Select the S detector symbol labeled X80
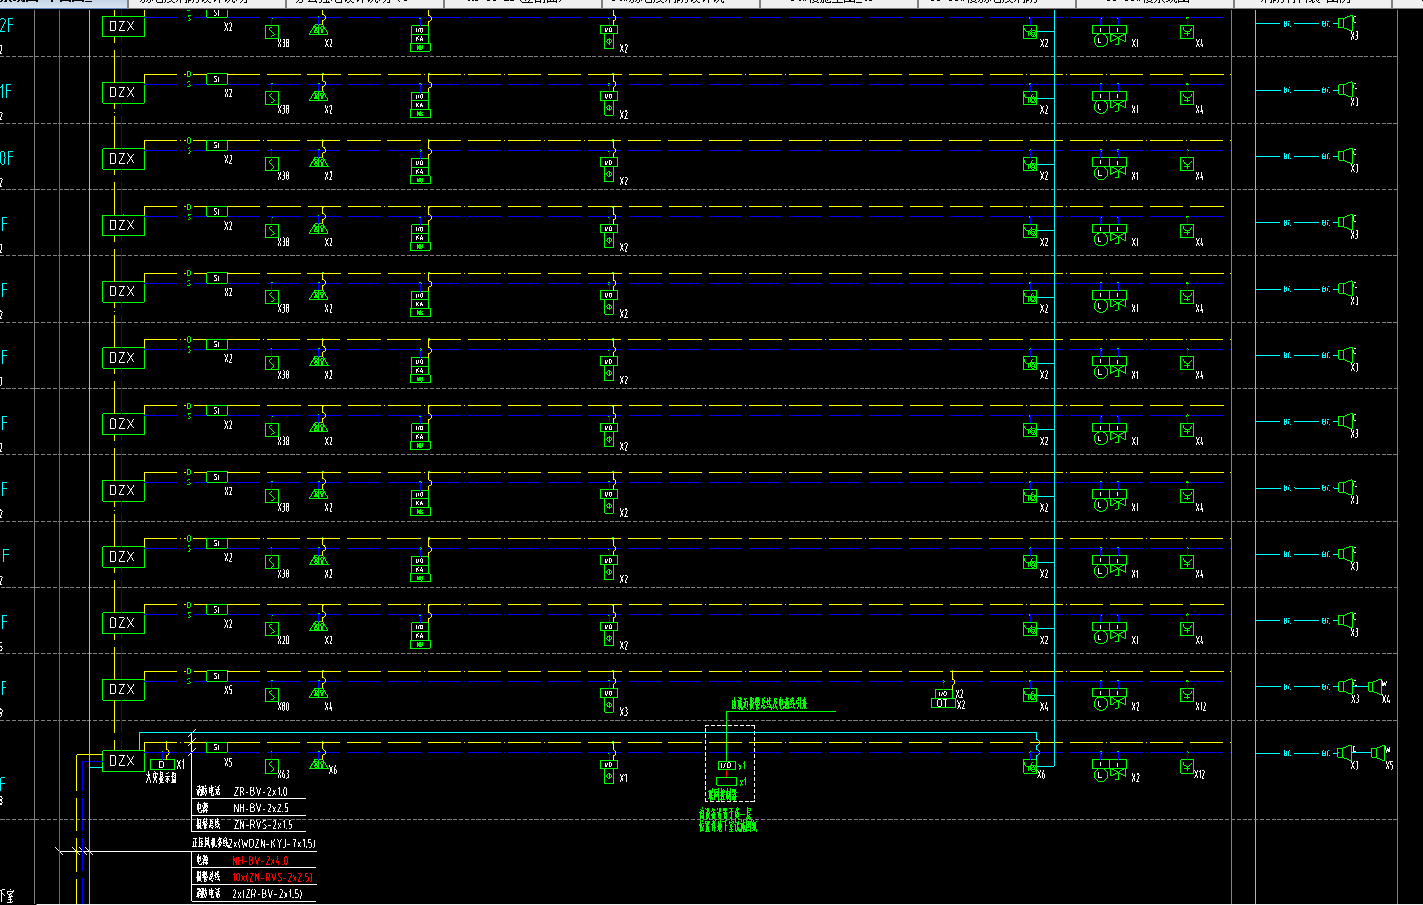 (x=272, y=695)
